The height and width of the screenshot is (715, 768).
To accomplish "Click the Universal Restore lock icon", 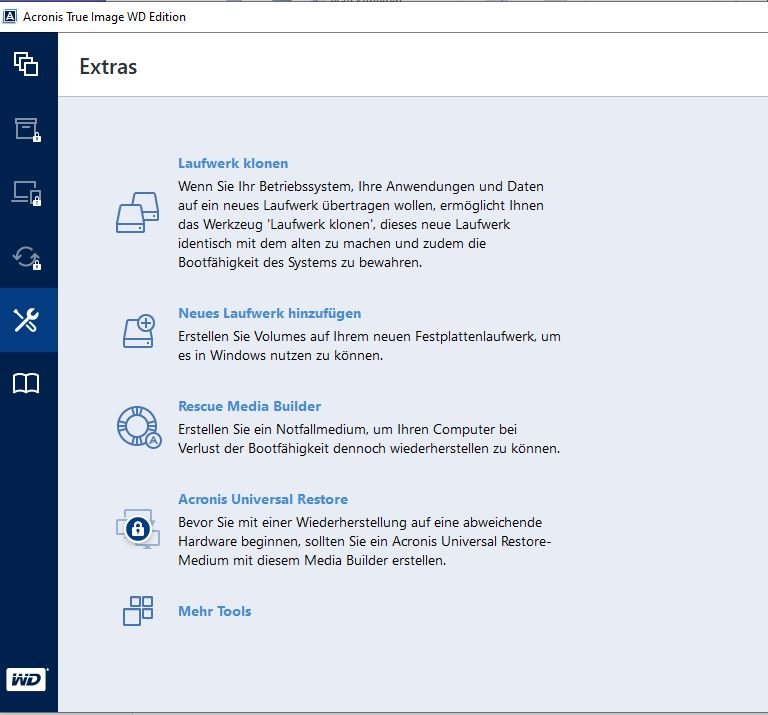I will coord(138,529).
